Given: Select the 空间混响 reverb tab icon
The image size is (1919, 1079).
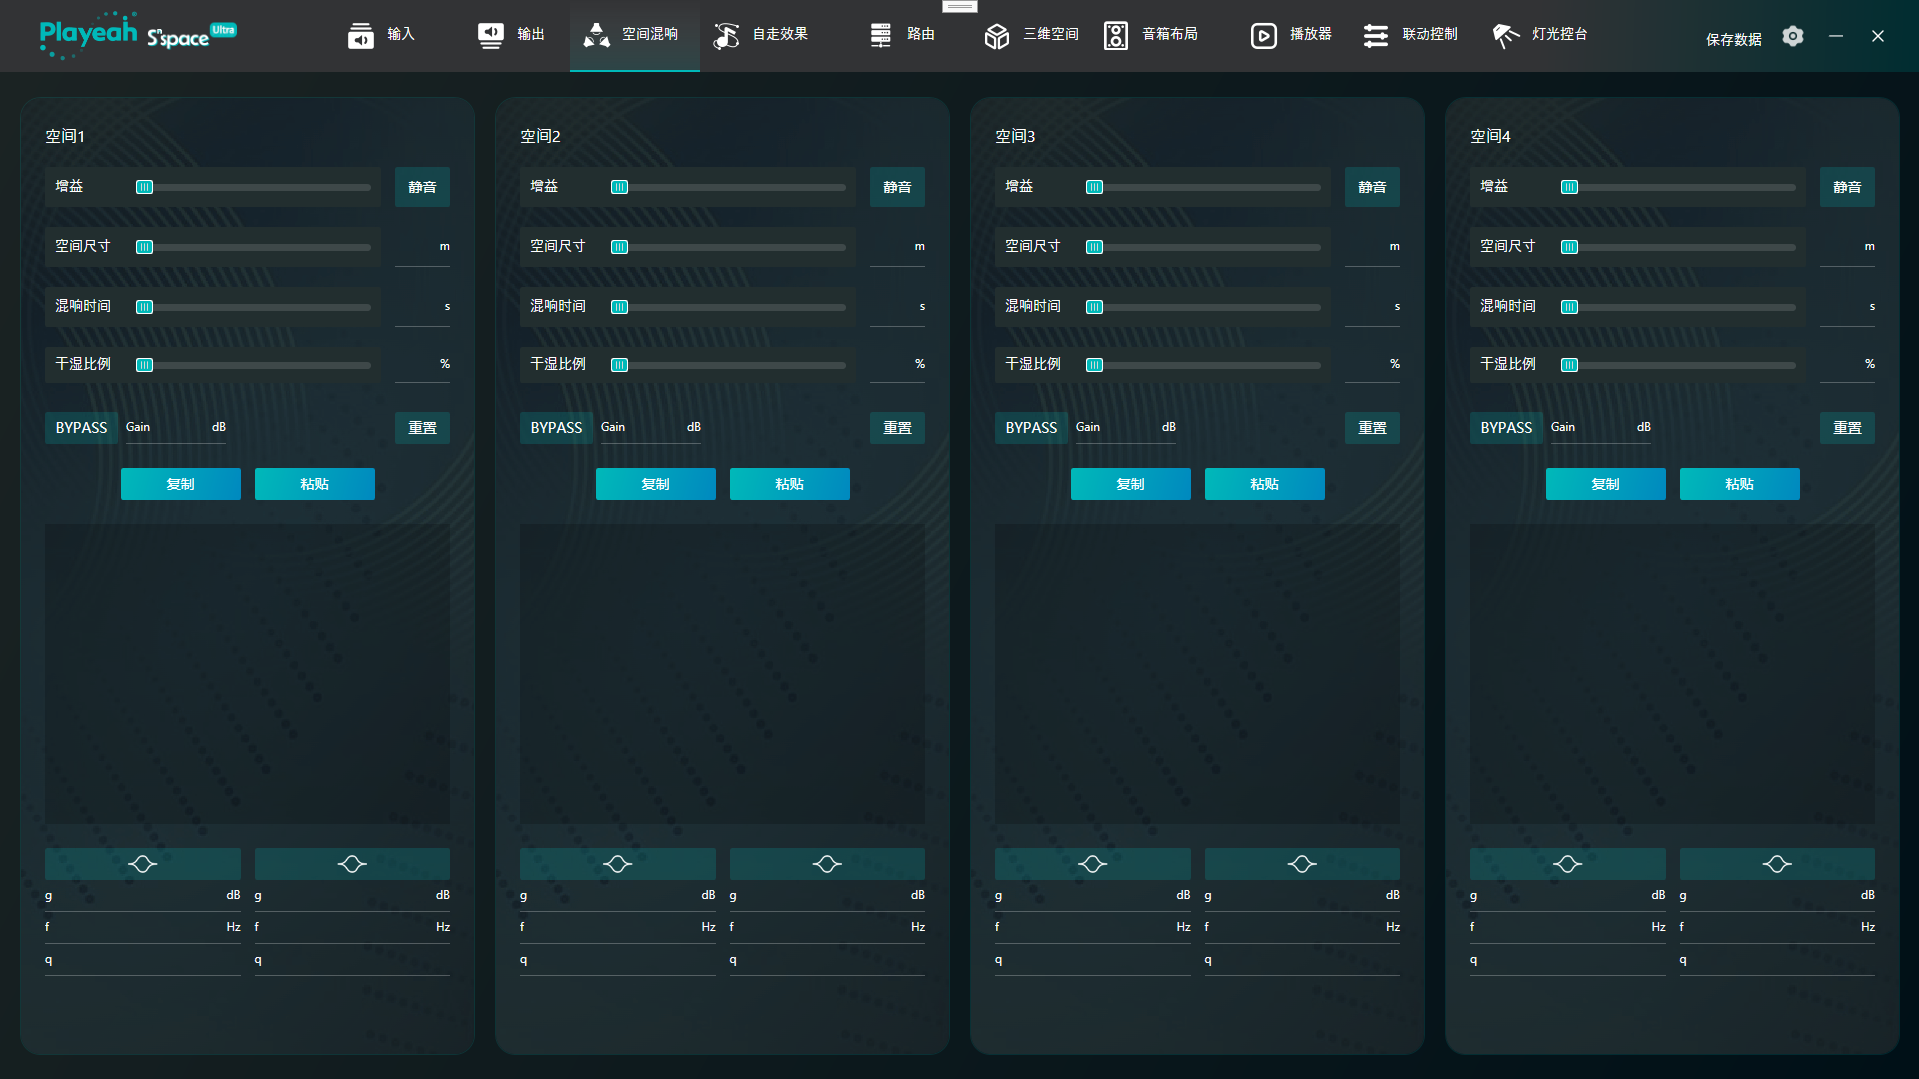Looking at the screenshot, I should point(596,36).
